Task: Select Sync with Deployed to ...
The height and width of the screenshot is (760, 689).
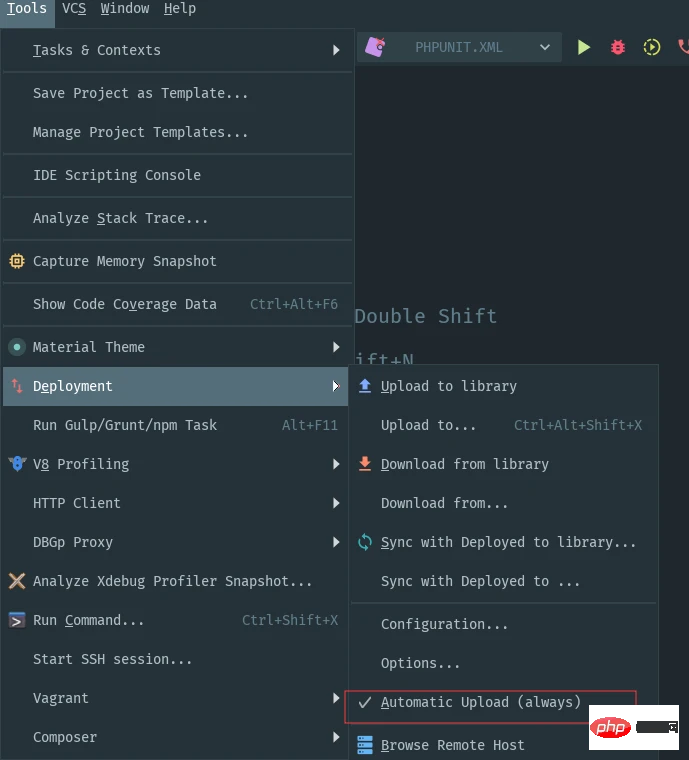Action: pyautogui.click(x=504, y=581)
